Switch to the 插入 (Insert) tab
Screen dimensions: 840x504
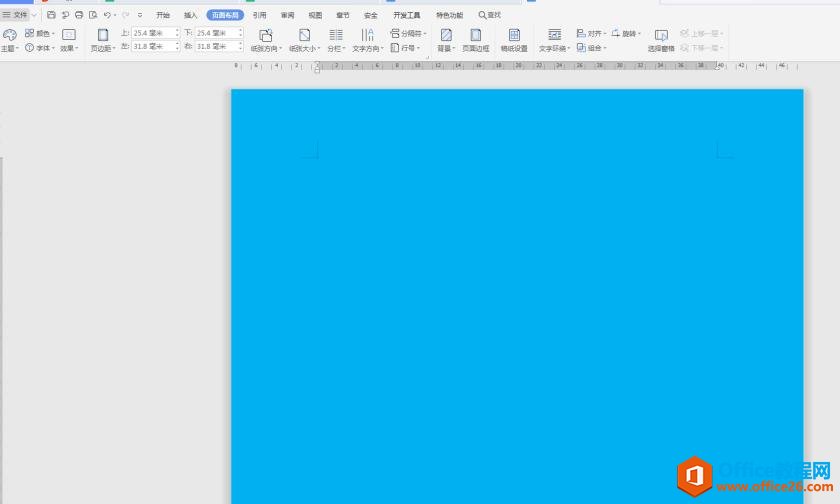tap(190, 15)
